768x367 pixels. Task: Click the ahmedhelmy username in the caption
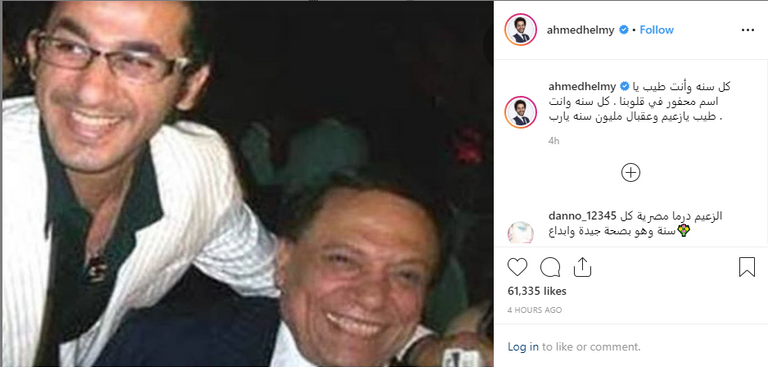[583, 86]
